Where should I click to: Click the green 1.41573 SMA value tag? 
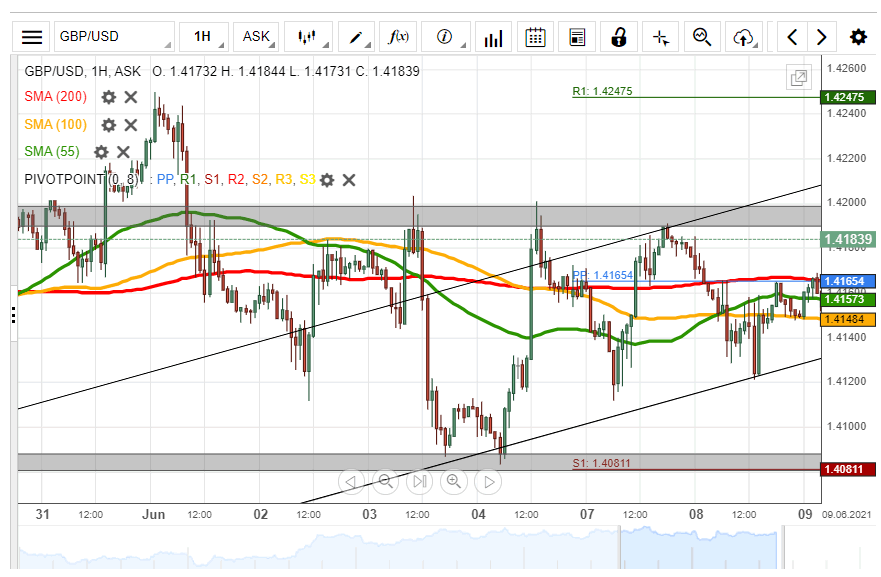tap(847, 299)
